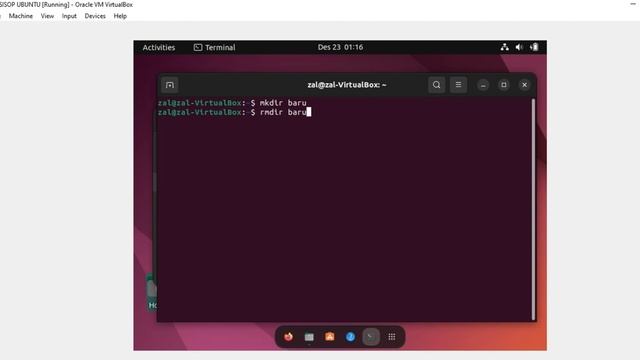The height and width of the screenshot is (360, 640).
Task: Open Activities overview
Action: coord(159,47)
